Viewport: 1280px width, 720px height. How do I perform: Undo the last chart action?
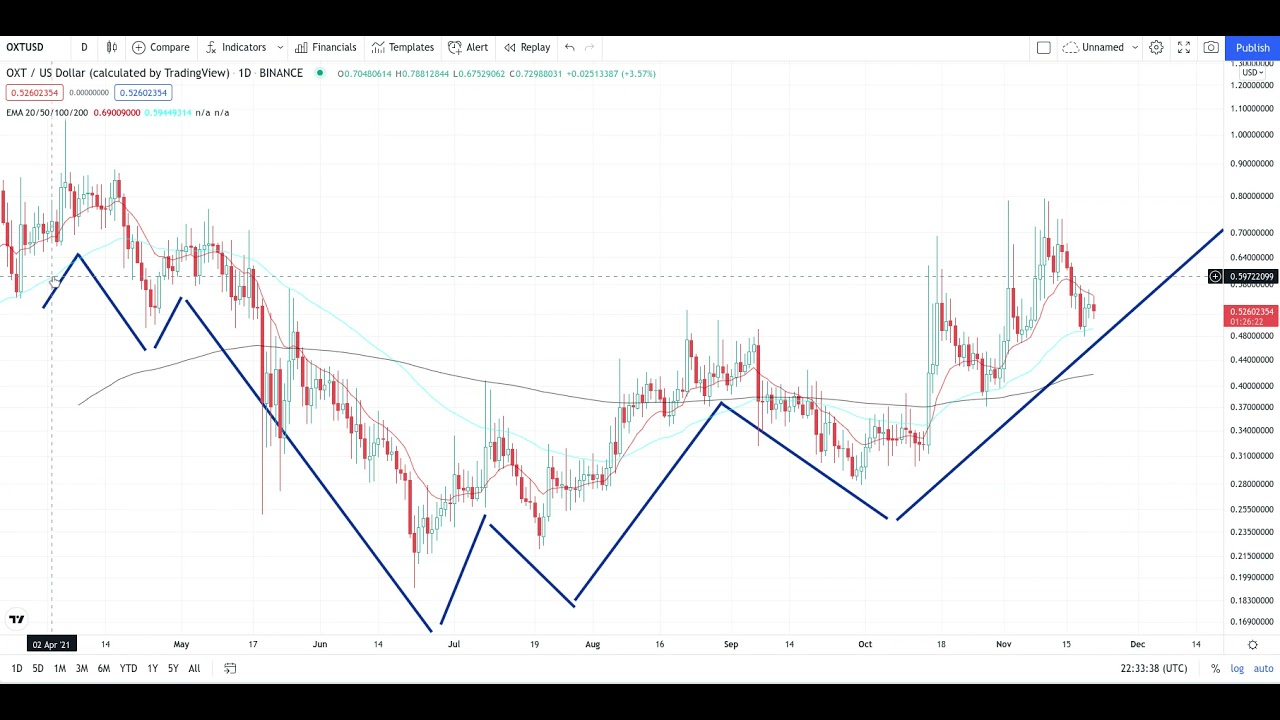(x=569, y=47)
